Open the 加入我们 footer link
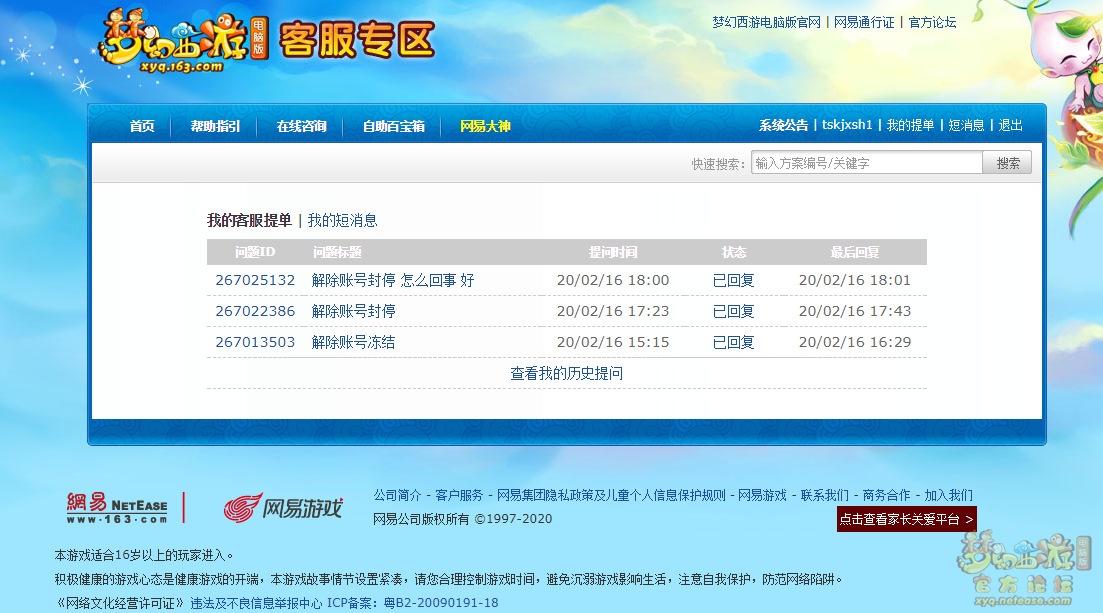This screenshot has width=1103, height=613. [x=948, y=495]
